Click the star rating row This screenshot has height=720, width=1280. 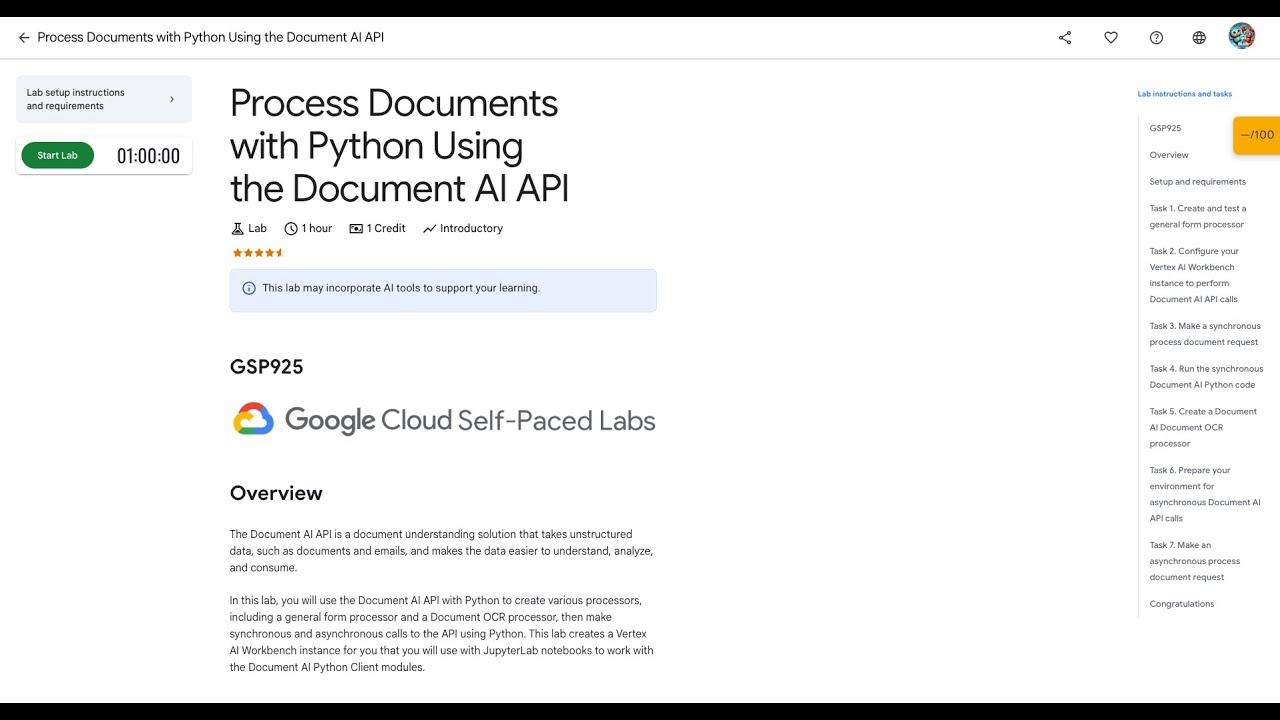258,253
